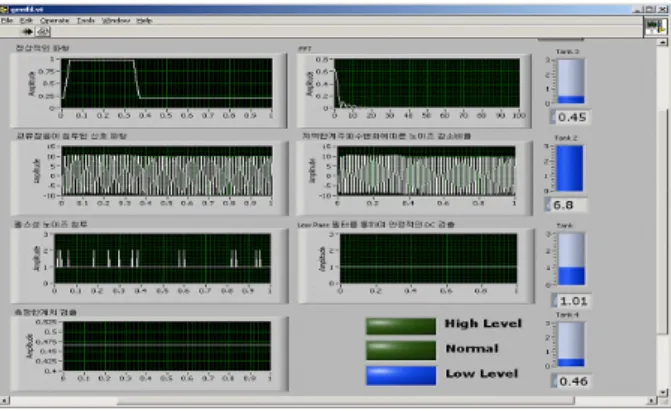Click the High Level indicator LED

coord(401,326)
